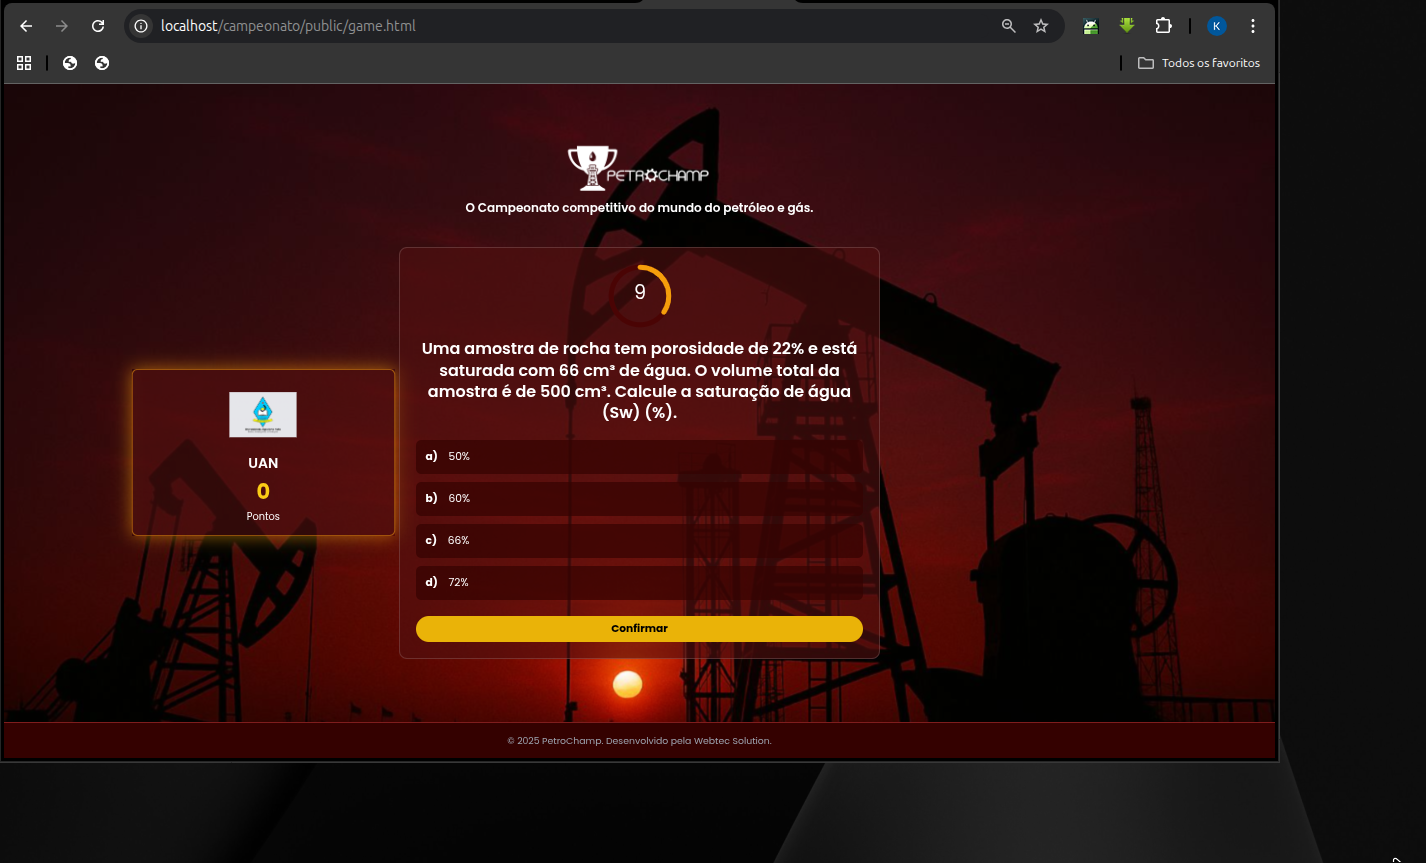This screenshot has width=1426, height=863.
Task: Click the Android robot extension icon
Action: coord(1091,26)
